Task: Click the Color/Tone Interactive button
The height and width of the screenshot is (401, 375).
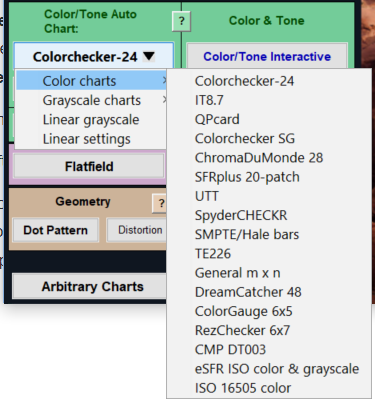Action: 267,56
